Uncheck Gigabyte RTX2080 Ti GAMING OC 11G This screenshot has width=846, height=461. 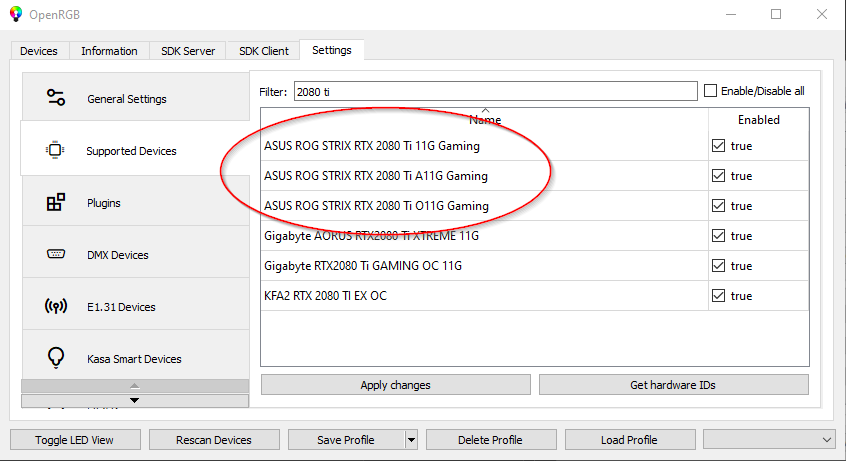point(718,266)
